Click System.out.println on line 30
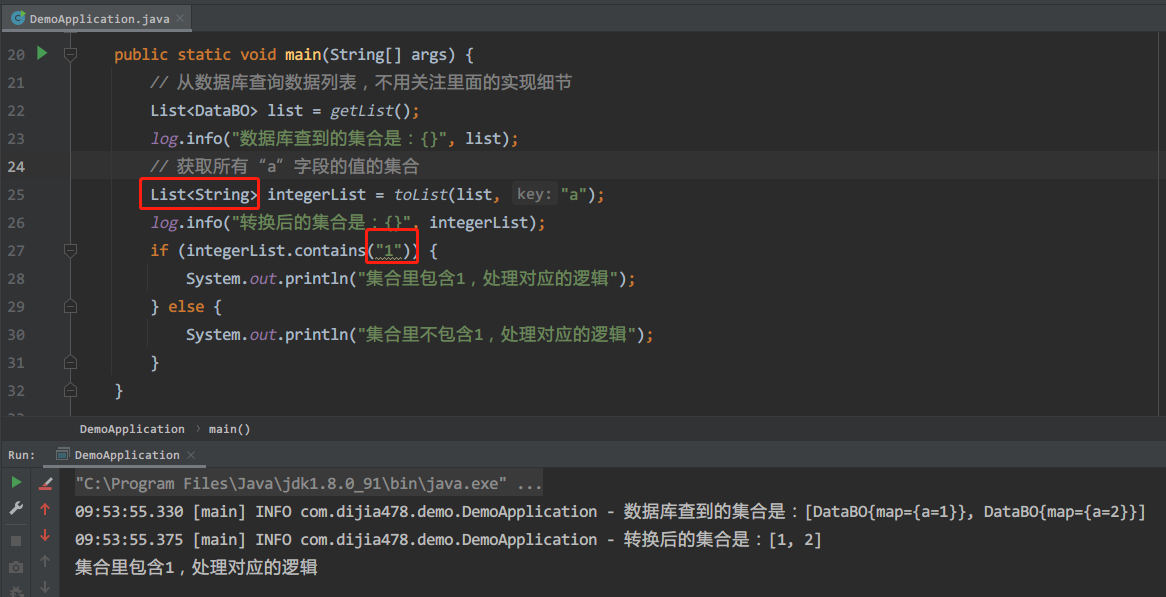1166x597 pixels. 266,335
